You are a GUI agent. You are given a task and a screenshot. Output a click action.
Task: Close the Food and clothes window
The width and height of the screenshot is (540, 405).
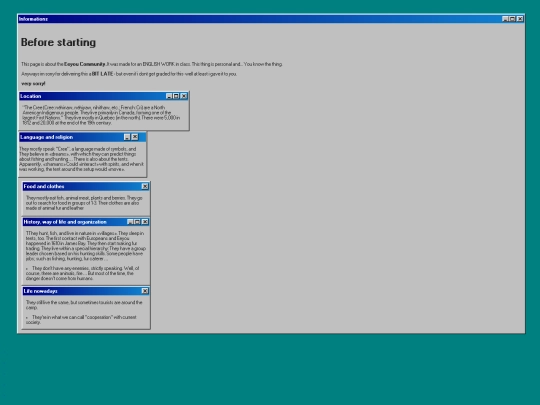145,186
